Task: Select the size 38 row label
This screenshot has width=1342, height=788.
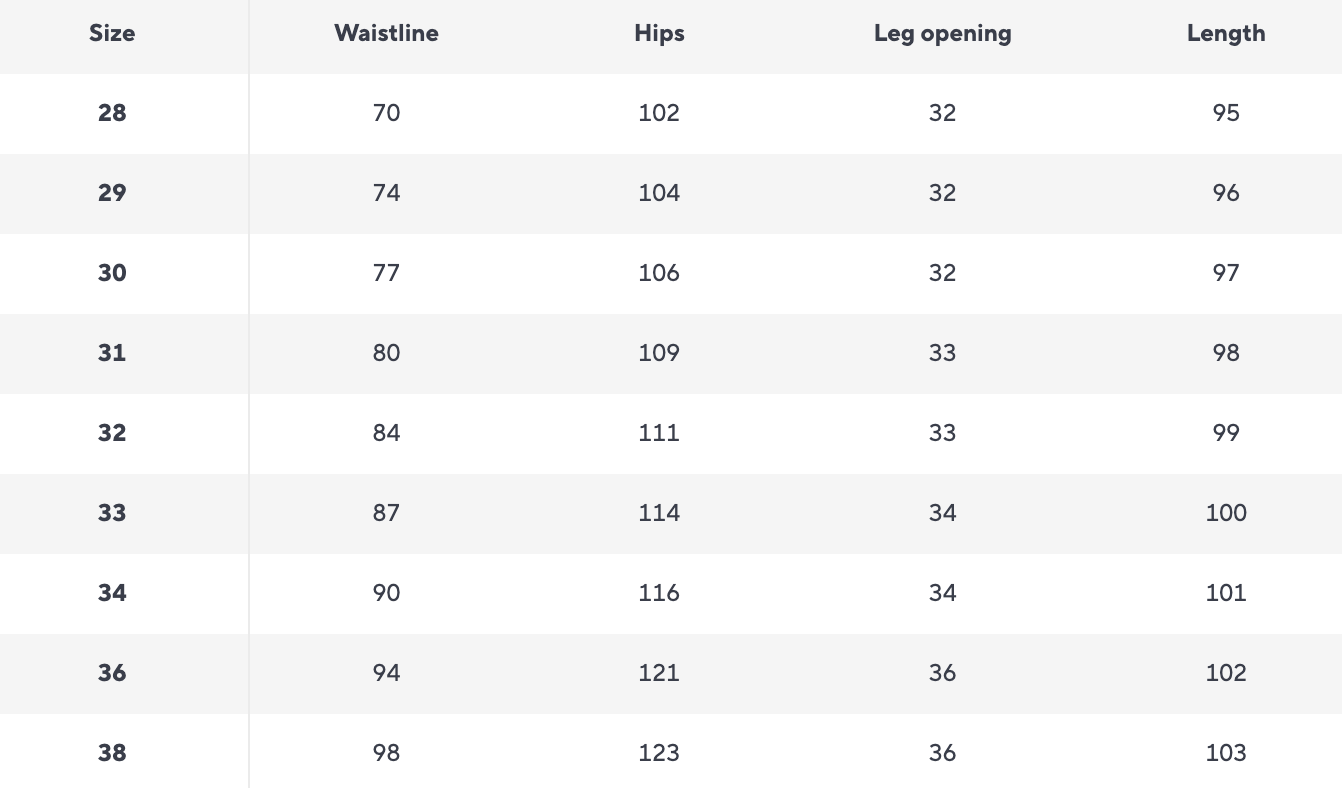Action: tap(112, 753)
